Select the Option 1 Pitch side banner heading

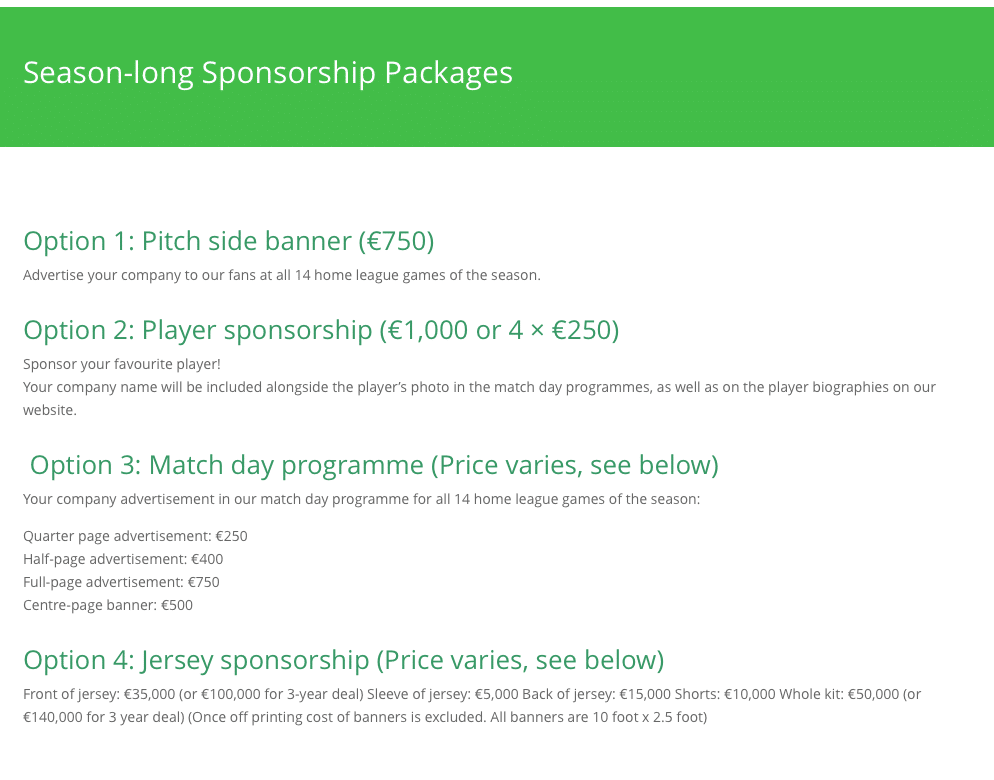tap(228, 241)
